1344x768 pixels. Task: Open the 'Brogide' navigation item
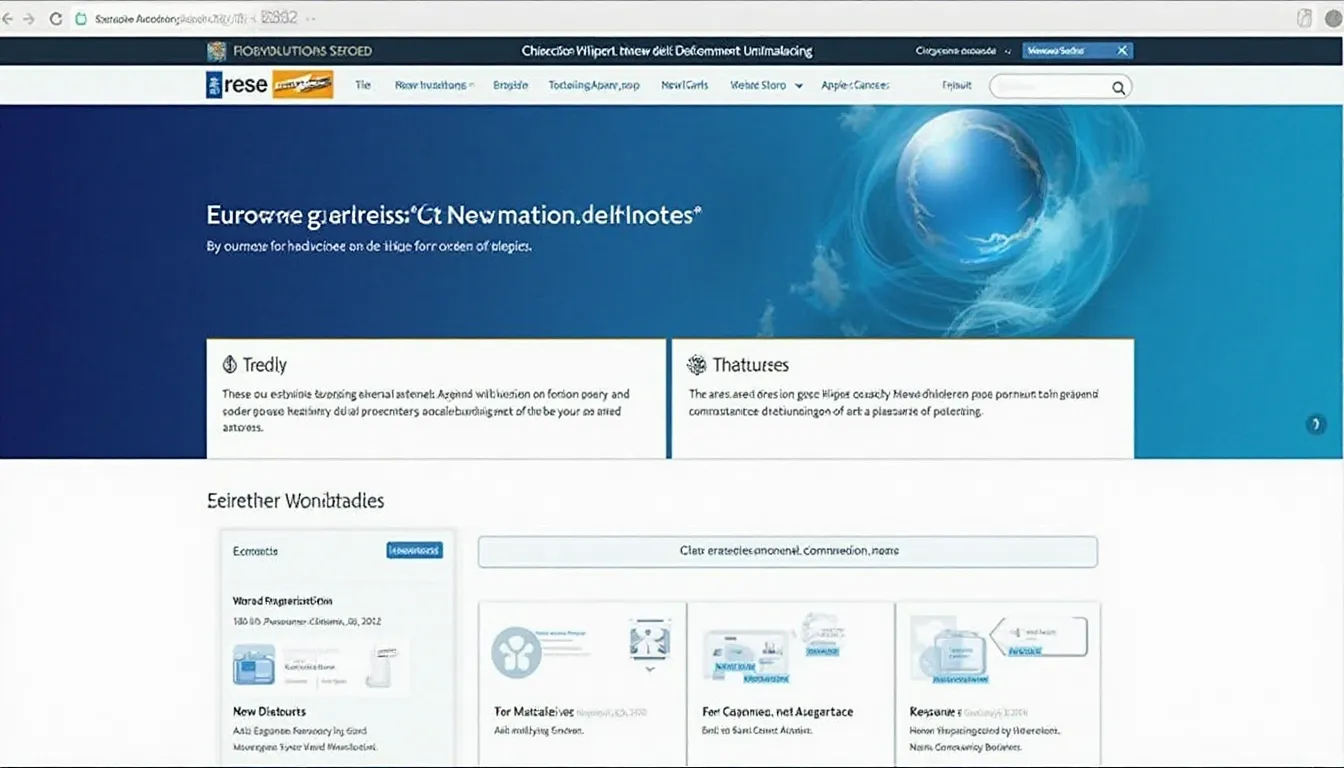510,86
